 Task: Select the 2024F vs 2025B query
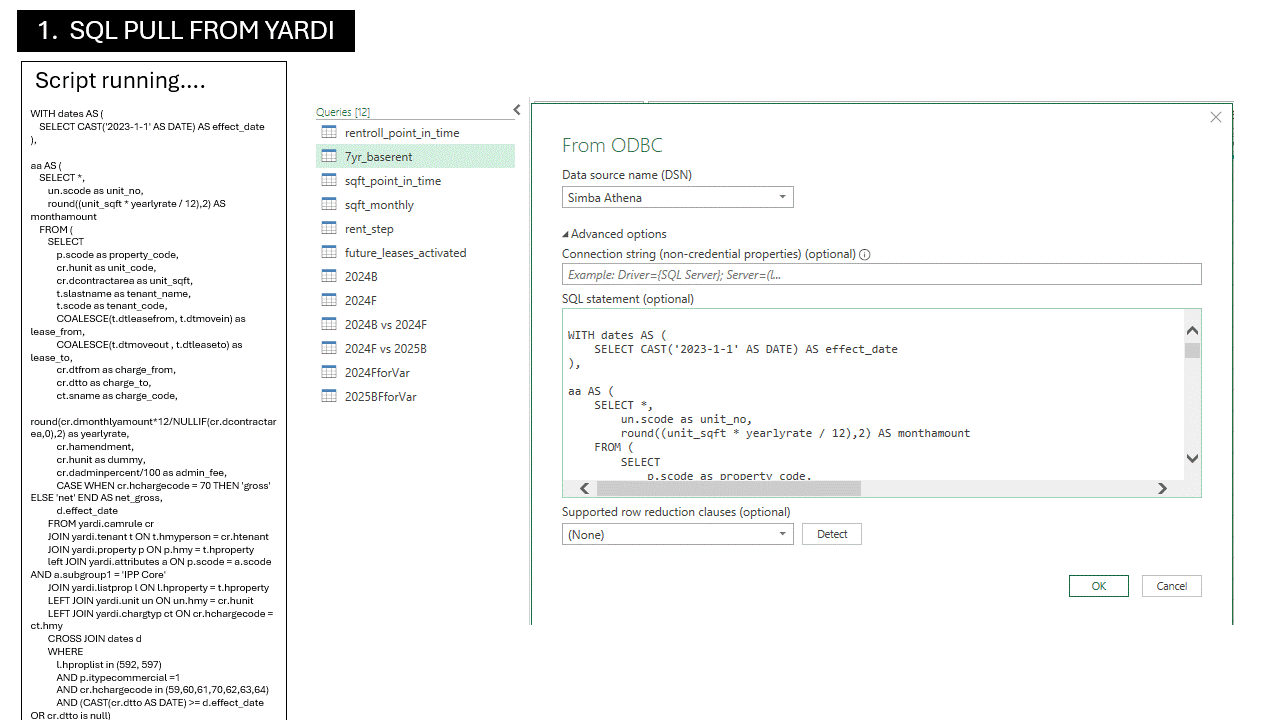point(385,349)
